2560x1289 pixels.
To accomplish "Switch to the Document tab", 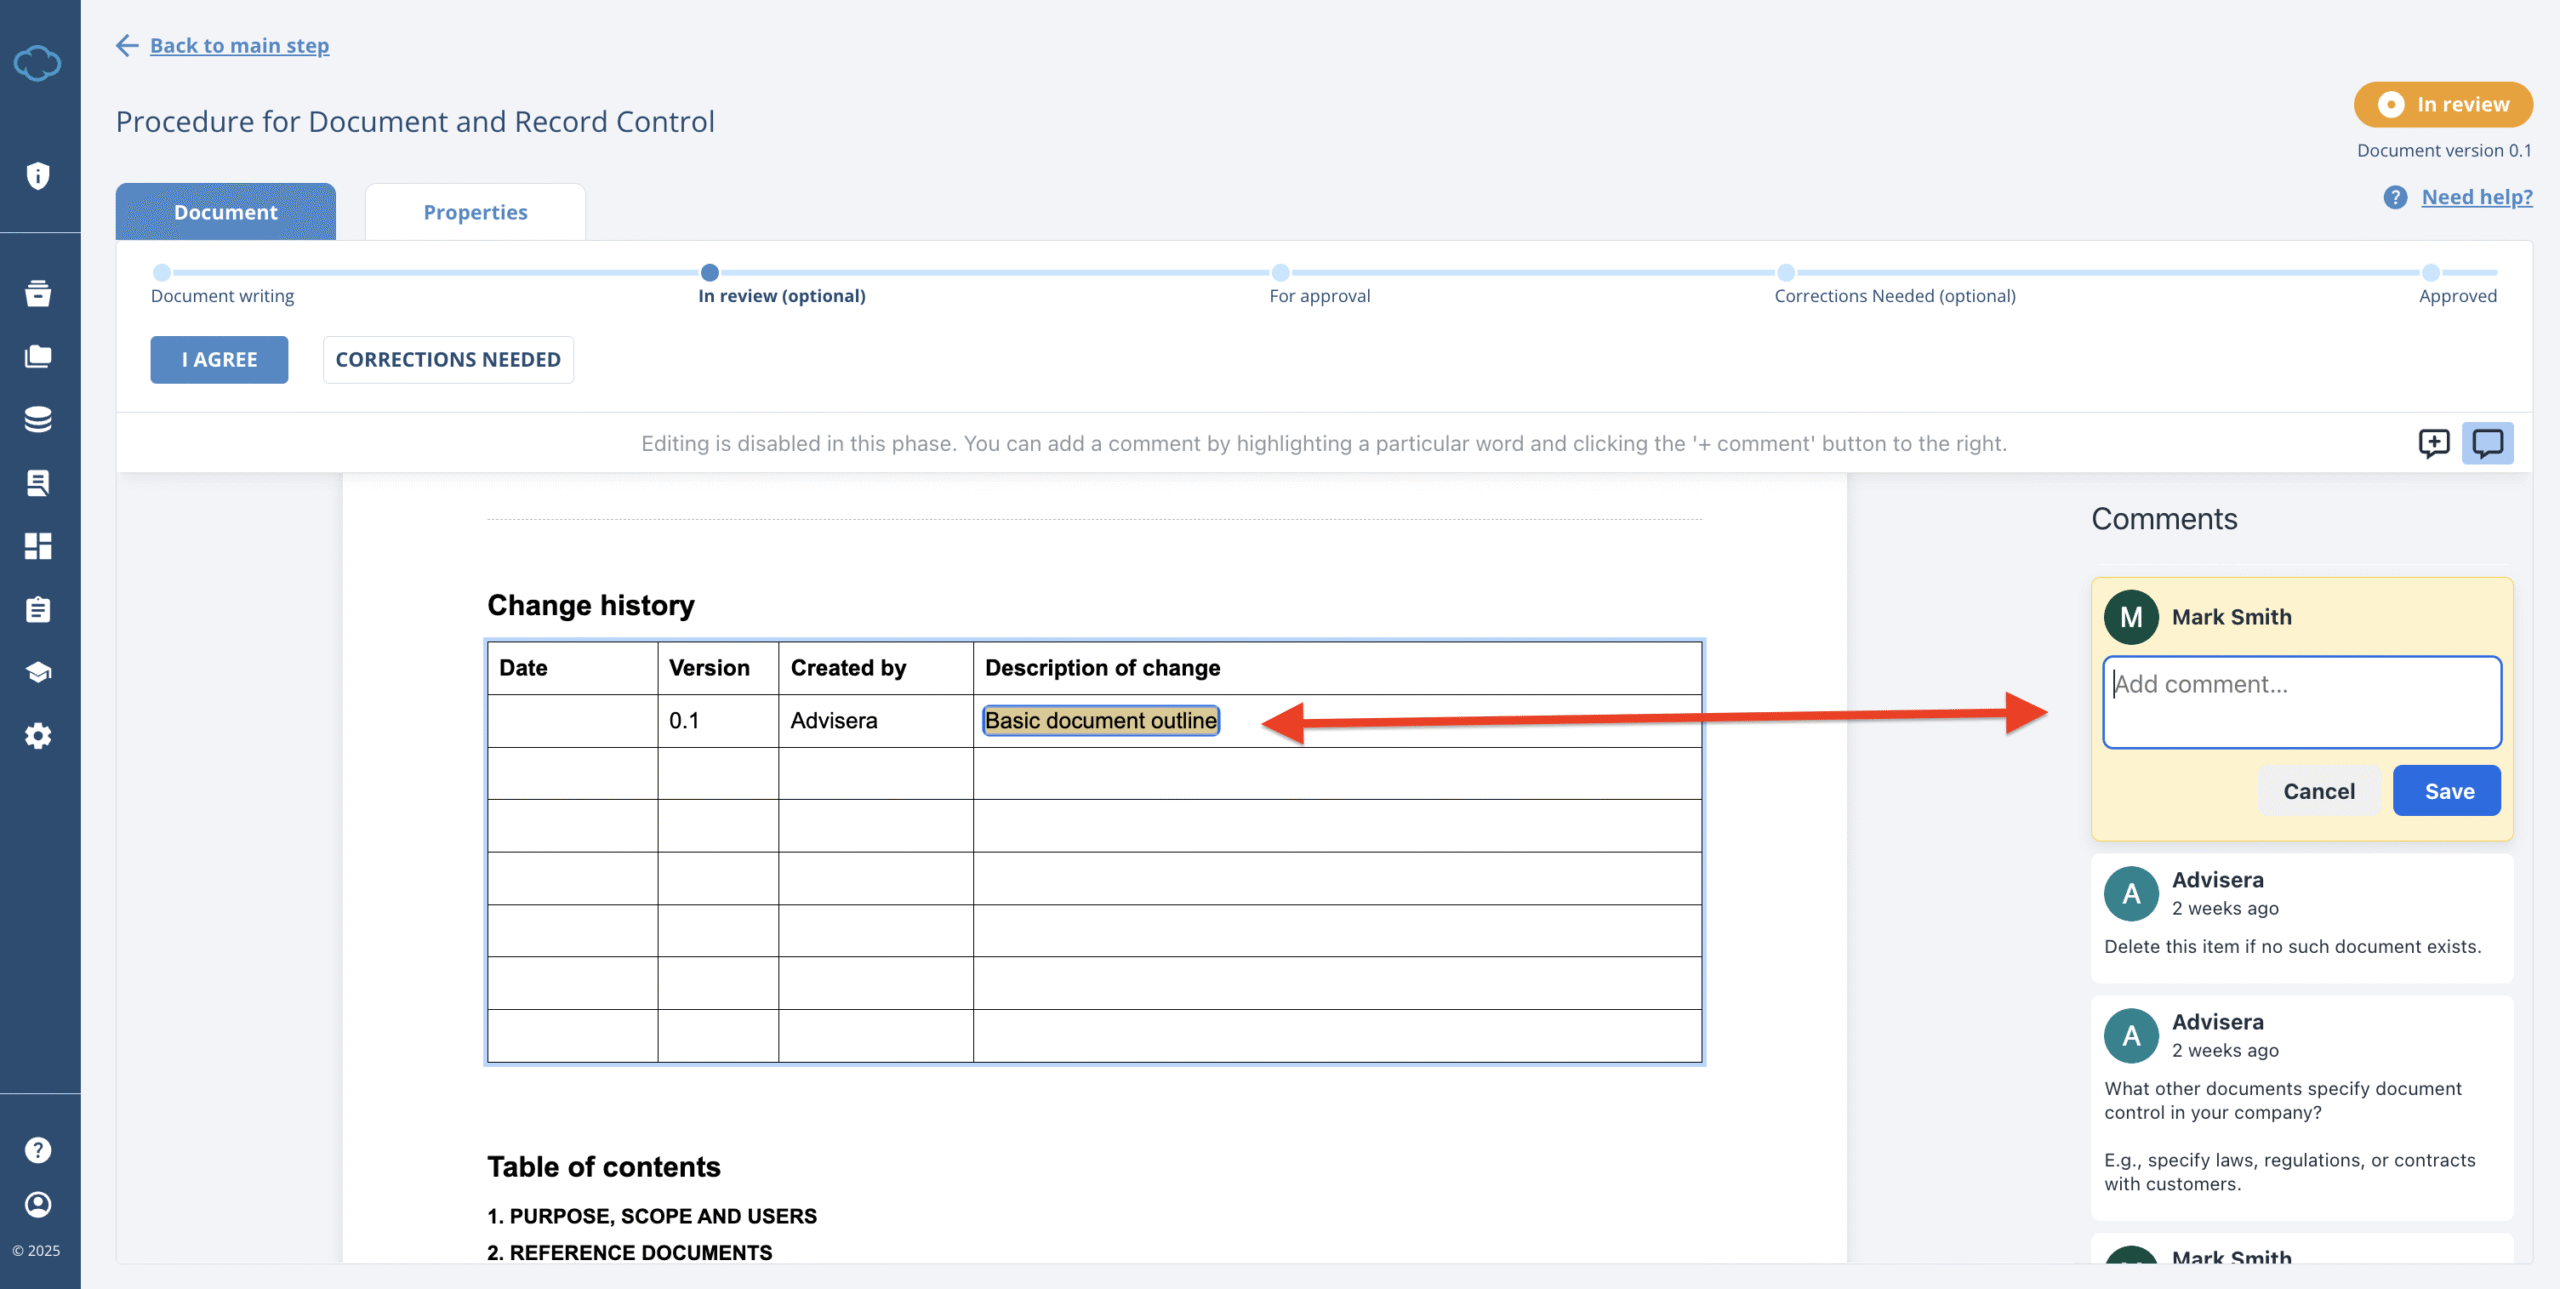I will pos(225,211).
